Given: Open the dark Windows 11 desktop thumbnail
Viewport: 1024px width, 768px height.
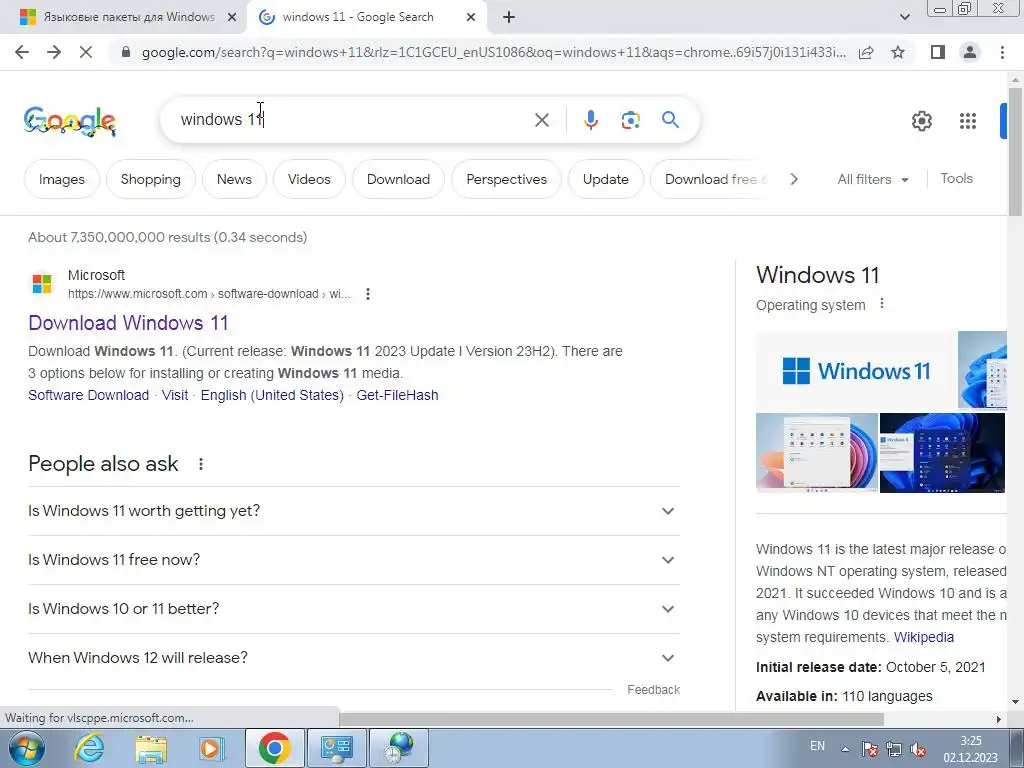Looking at the screenshot, I should 942,453.
